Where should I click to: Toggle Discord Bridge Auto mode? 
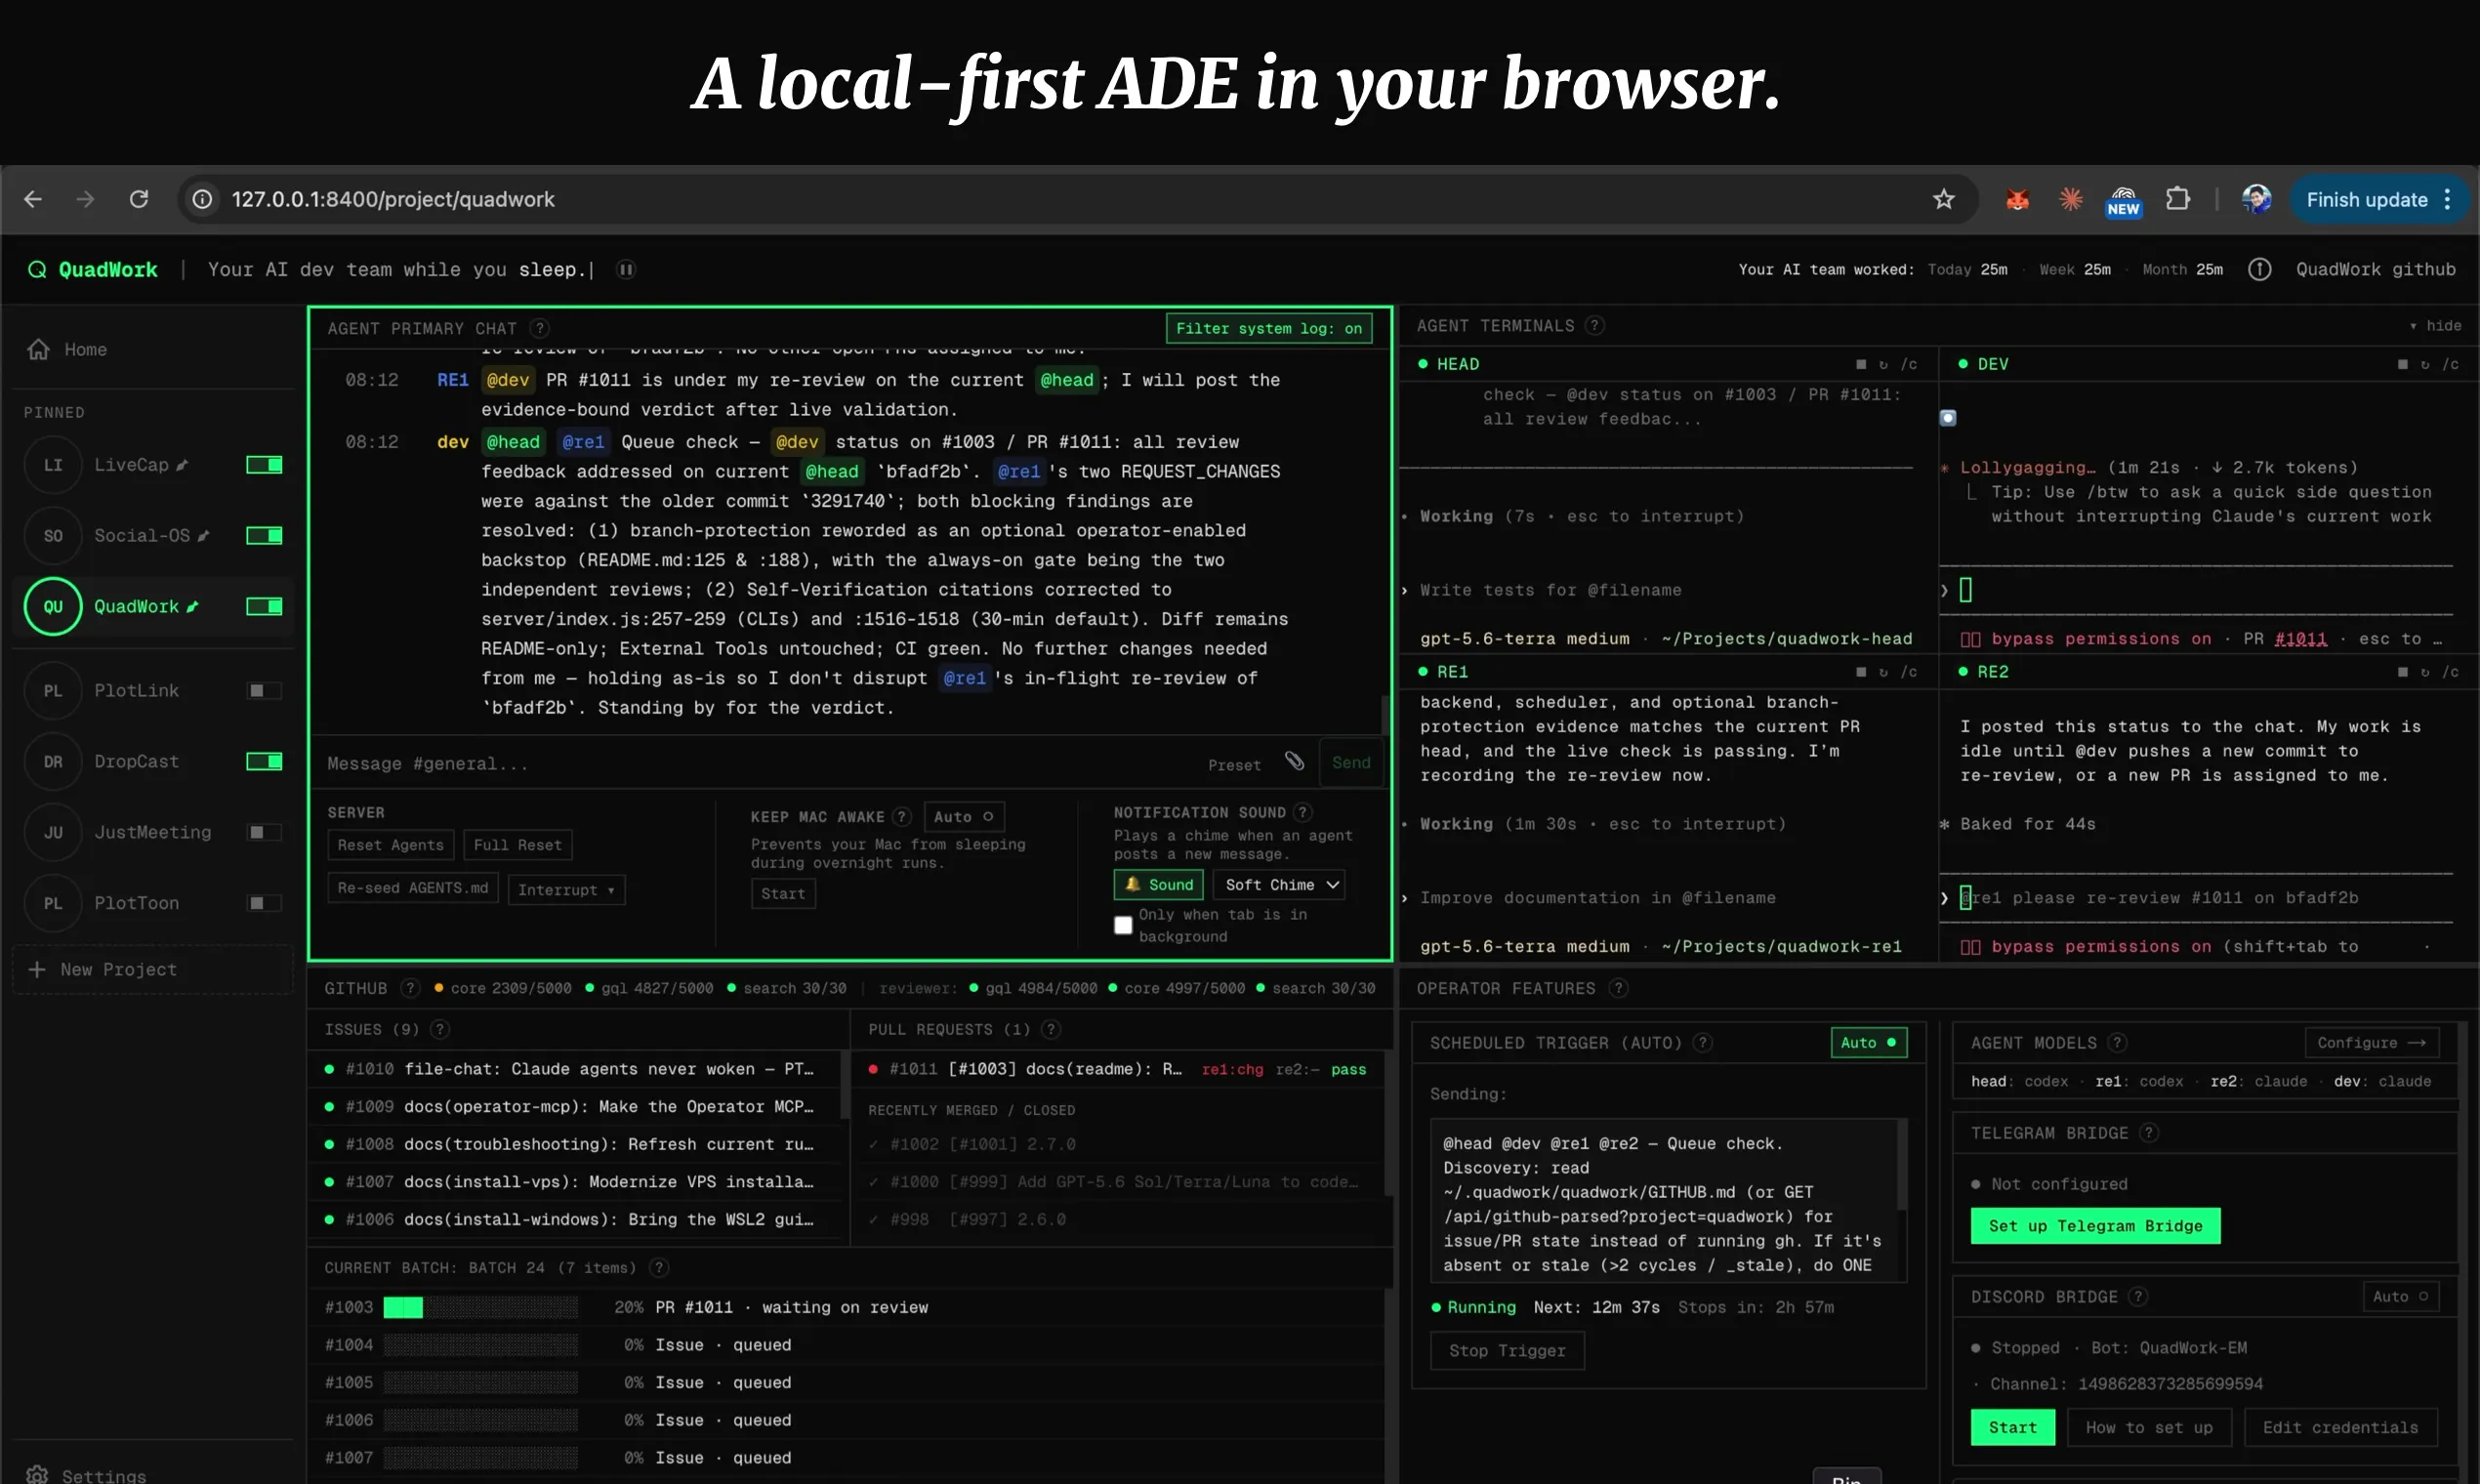[x=2400, y=1297]
